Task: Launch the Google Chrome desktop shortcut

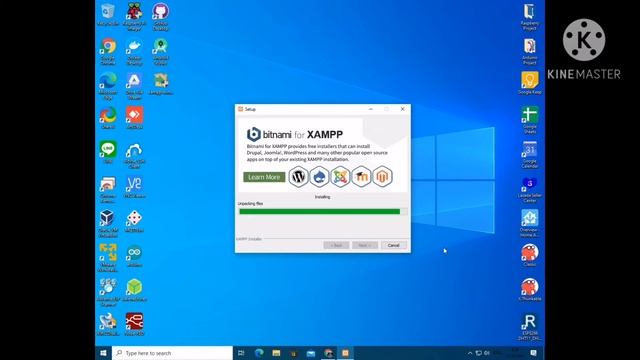Action: pos(108,46)
